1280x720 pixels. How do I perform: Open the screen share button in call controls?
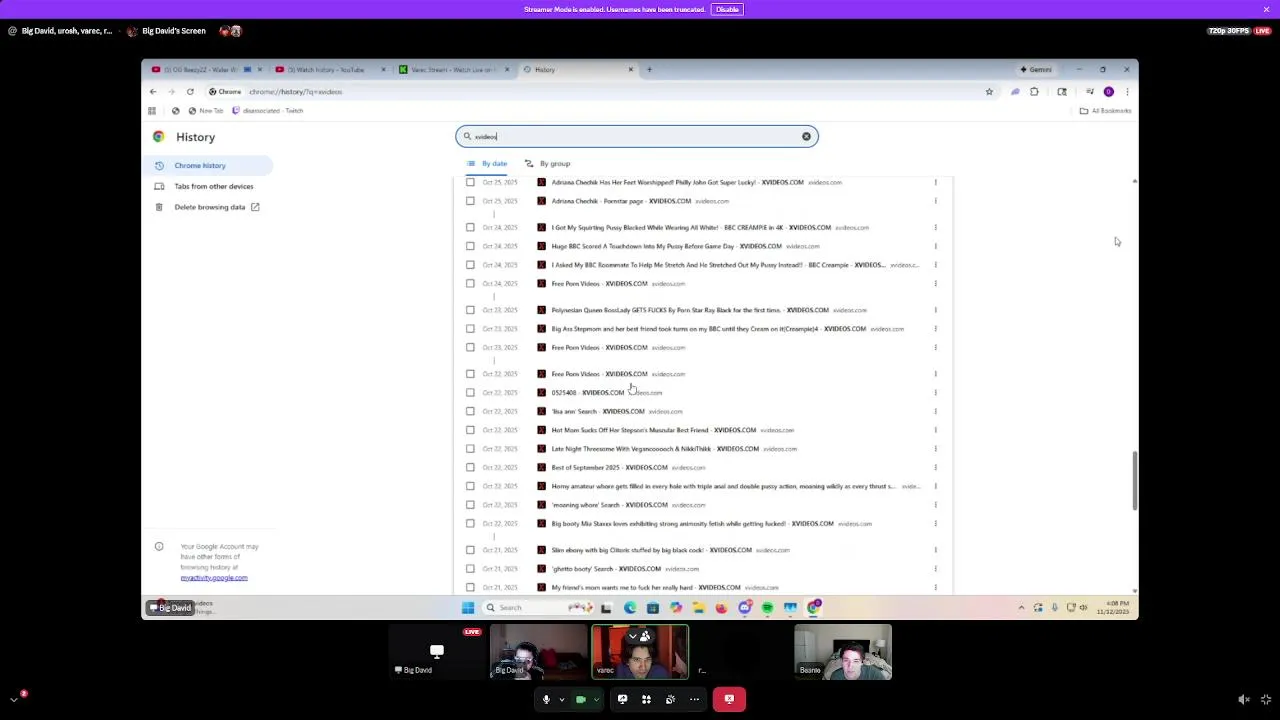click(x=622, y=699)
